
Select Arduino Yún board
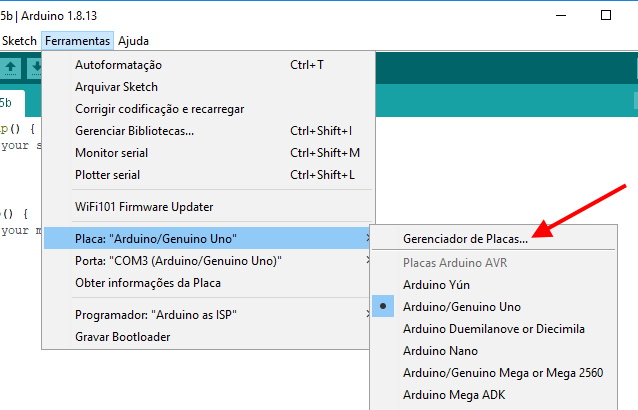(x=494, y=284)
